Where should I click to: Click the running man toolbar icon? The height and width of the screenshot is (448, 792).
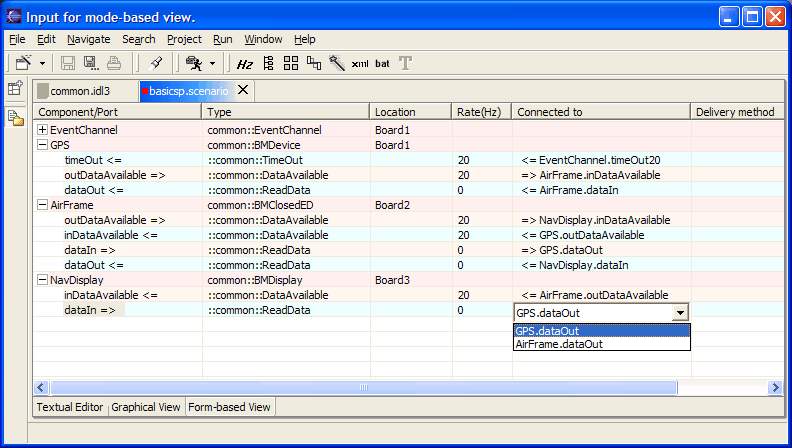(x=193, y=64)
